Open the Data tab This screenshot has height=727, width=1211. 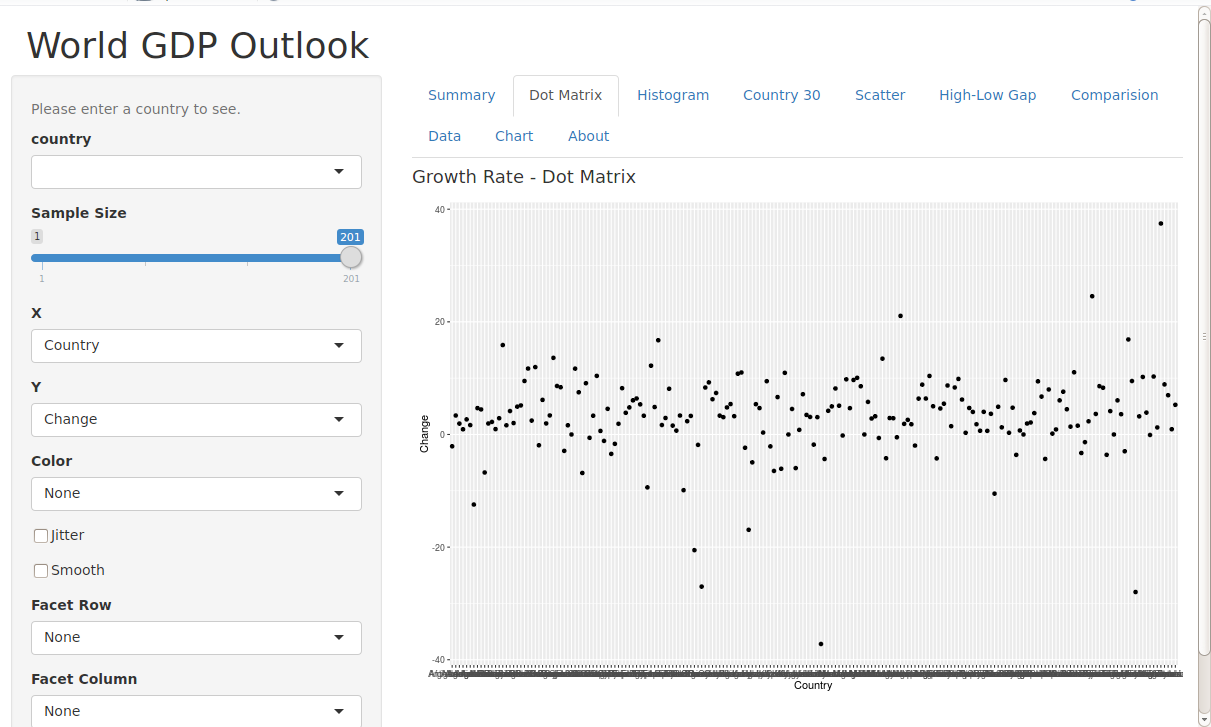point(444,137)
